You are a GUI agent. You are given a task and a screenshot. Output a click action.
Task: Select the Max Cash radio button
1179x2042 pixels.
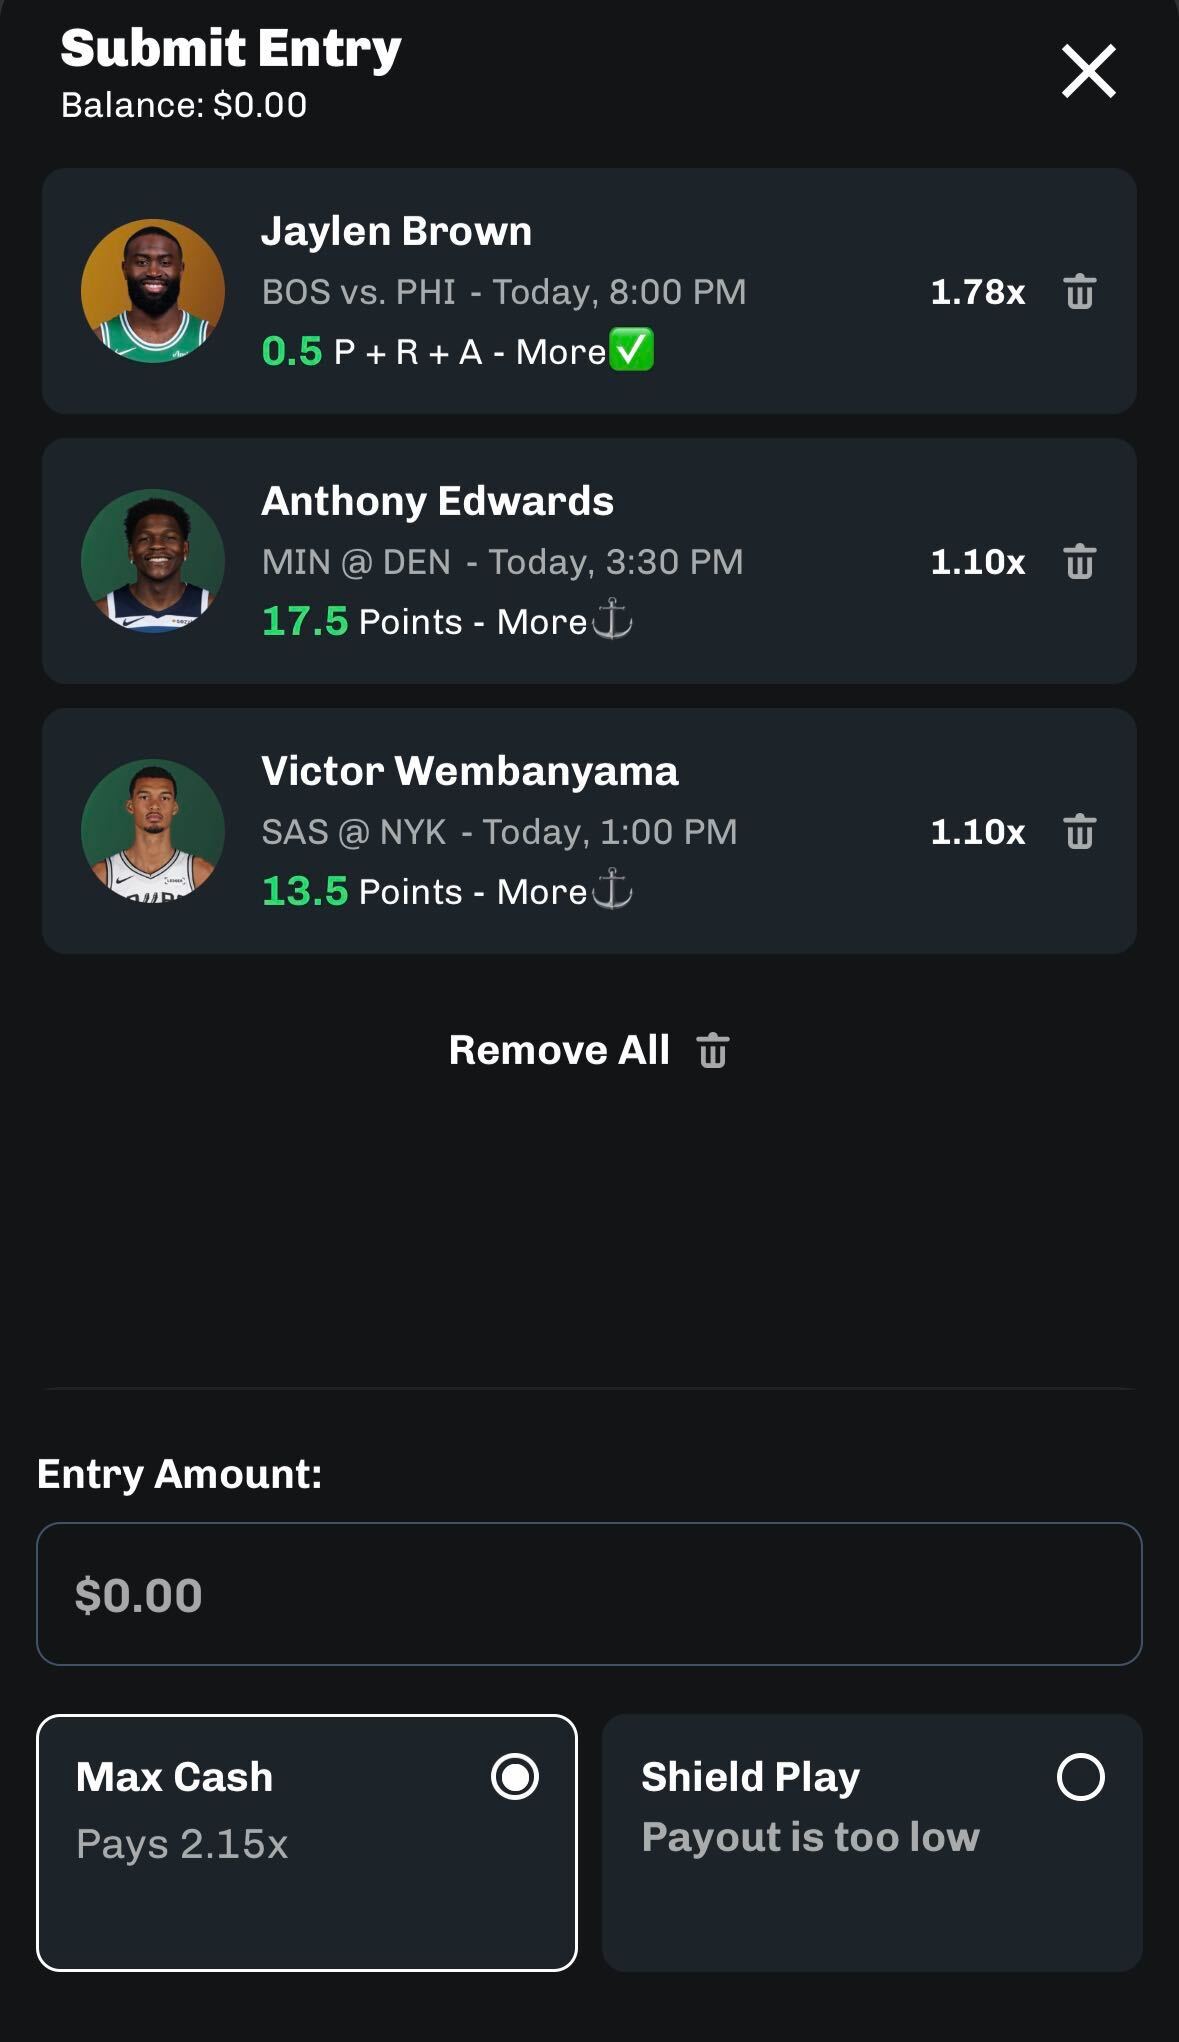[x=515, y=1777]
